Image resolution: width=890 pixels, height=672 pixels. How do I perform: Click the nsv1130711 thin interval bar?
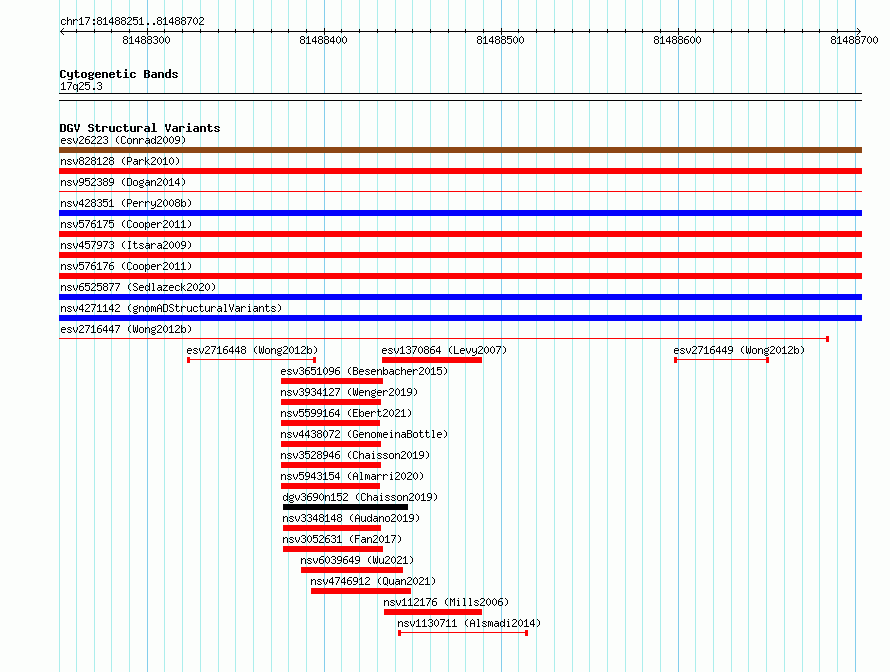pos(463,633)
